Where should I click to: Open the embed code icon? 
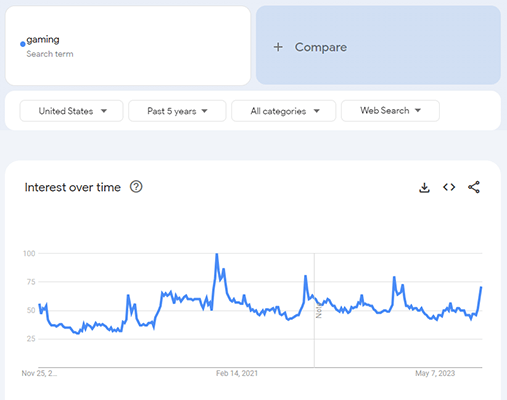point(449,187)
